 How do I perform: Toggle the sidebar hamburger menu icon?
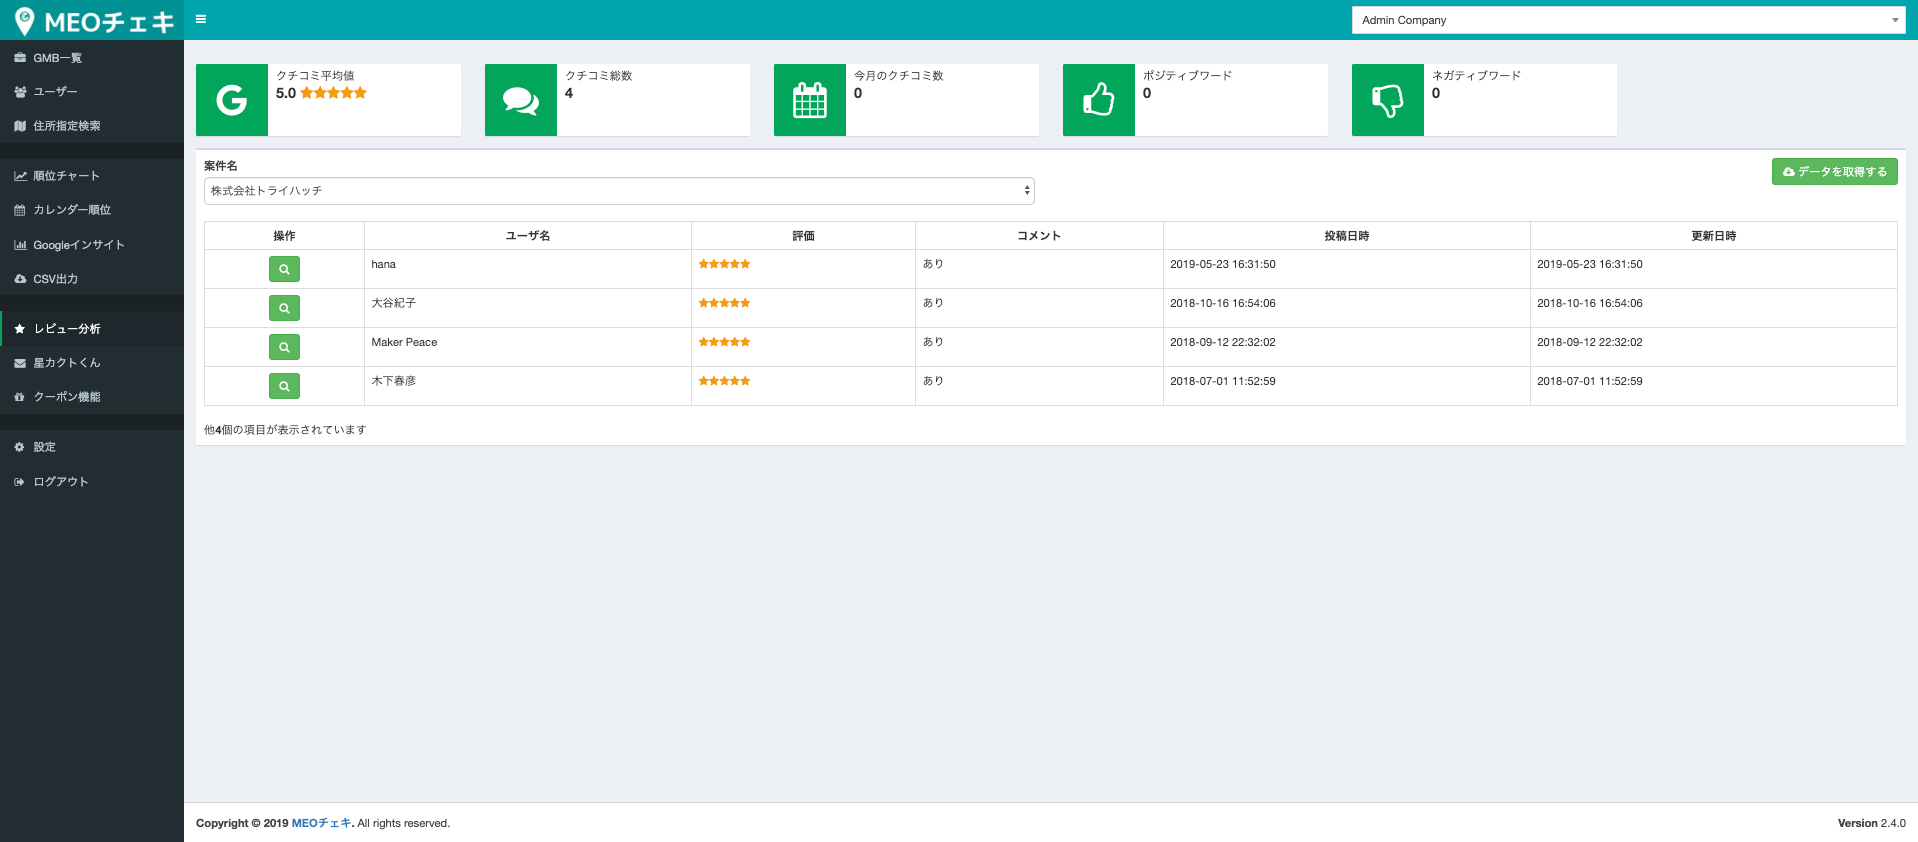201,19
